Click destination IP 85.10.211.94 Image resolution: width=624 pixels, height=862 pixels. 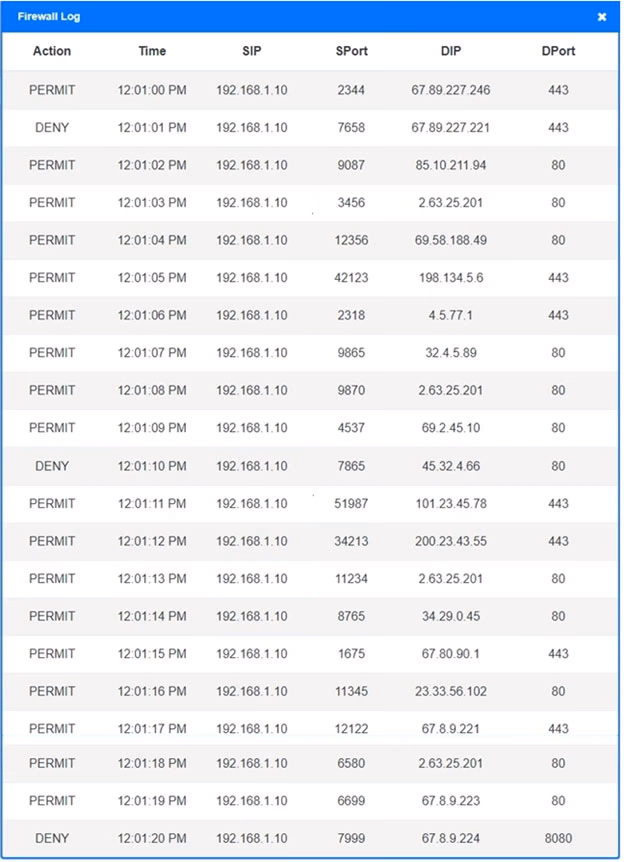click(450, 165)
